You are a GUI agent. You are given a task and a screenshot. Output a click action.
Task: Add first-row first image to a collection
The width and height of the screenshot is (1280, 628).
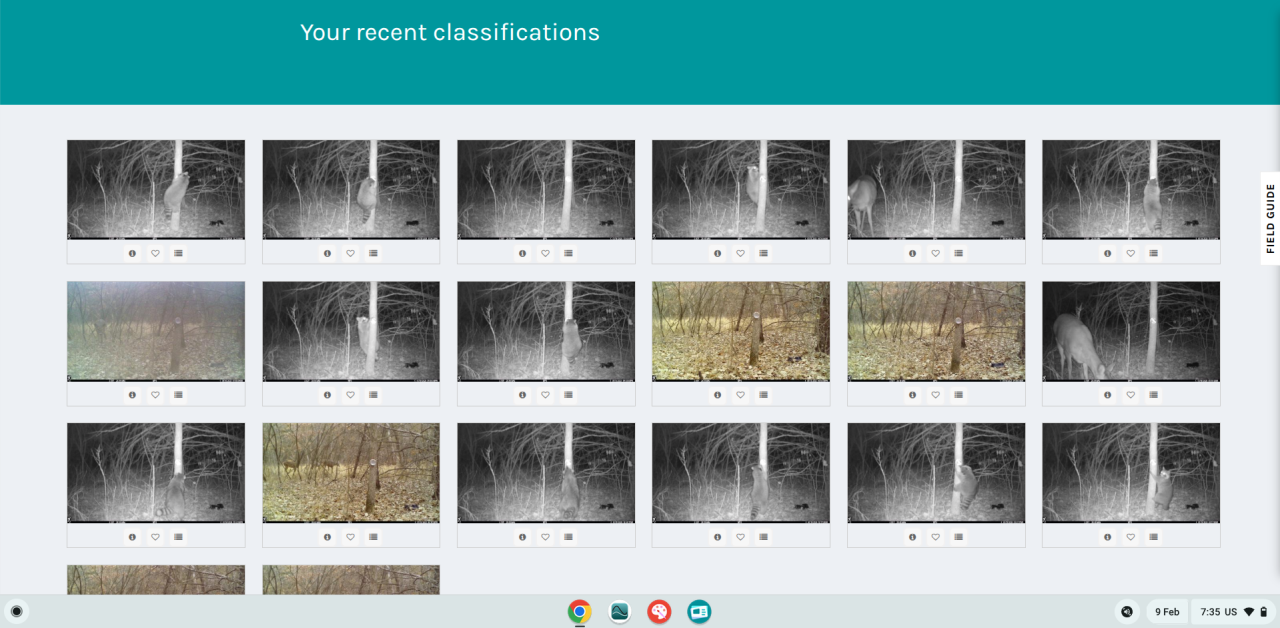[178, 253]
